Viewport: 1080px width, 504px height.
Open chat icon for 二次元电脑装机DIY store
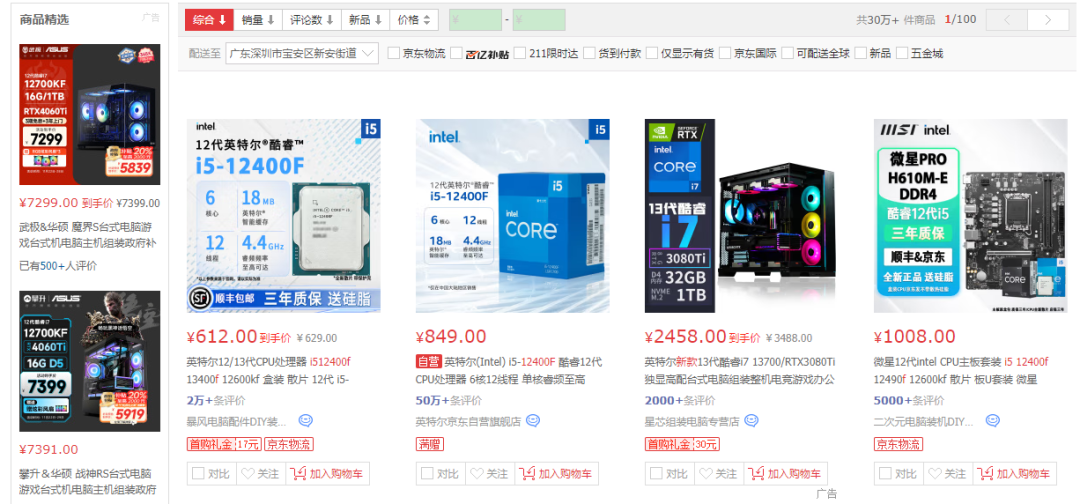point(993,420)
